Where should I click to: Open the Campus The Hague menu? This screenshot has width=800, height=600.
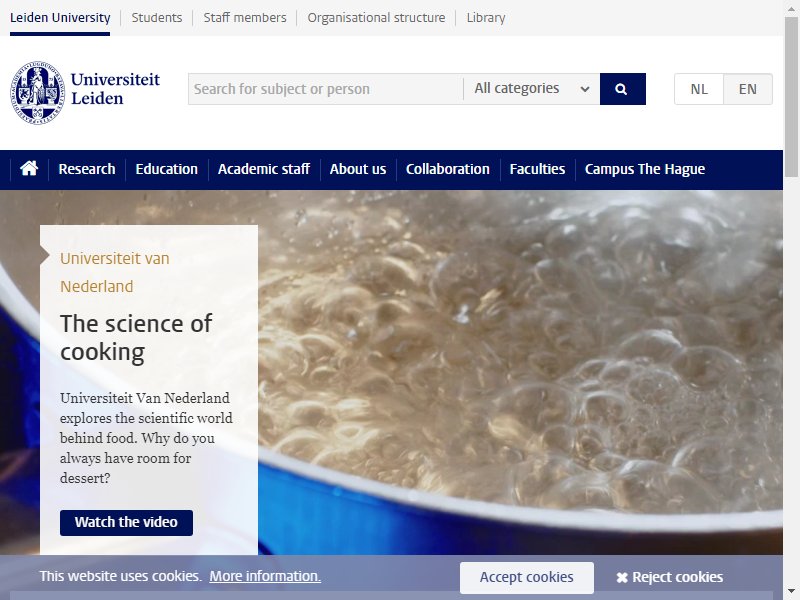(x=645, y=169)
